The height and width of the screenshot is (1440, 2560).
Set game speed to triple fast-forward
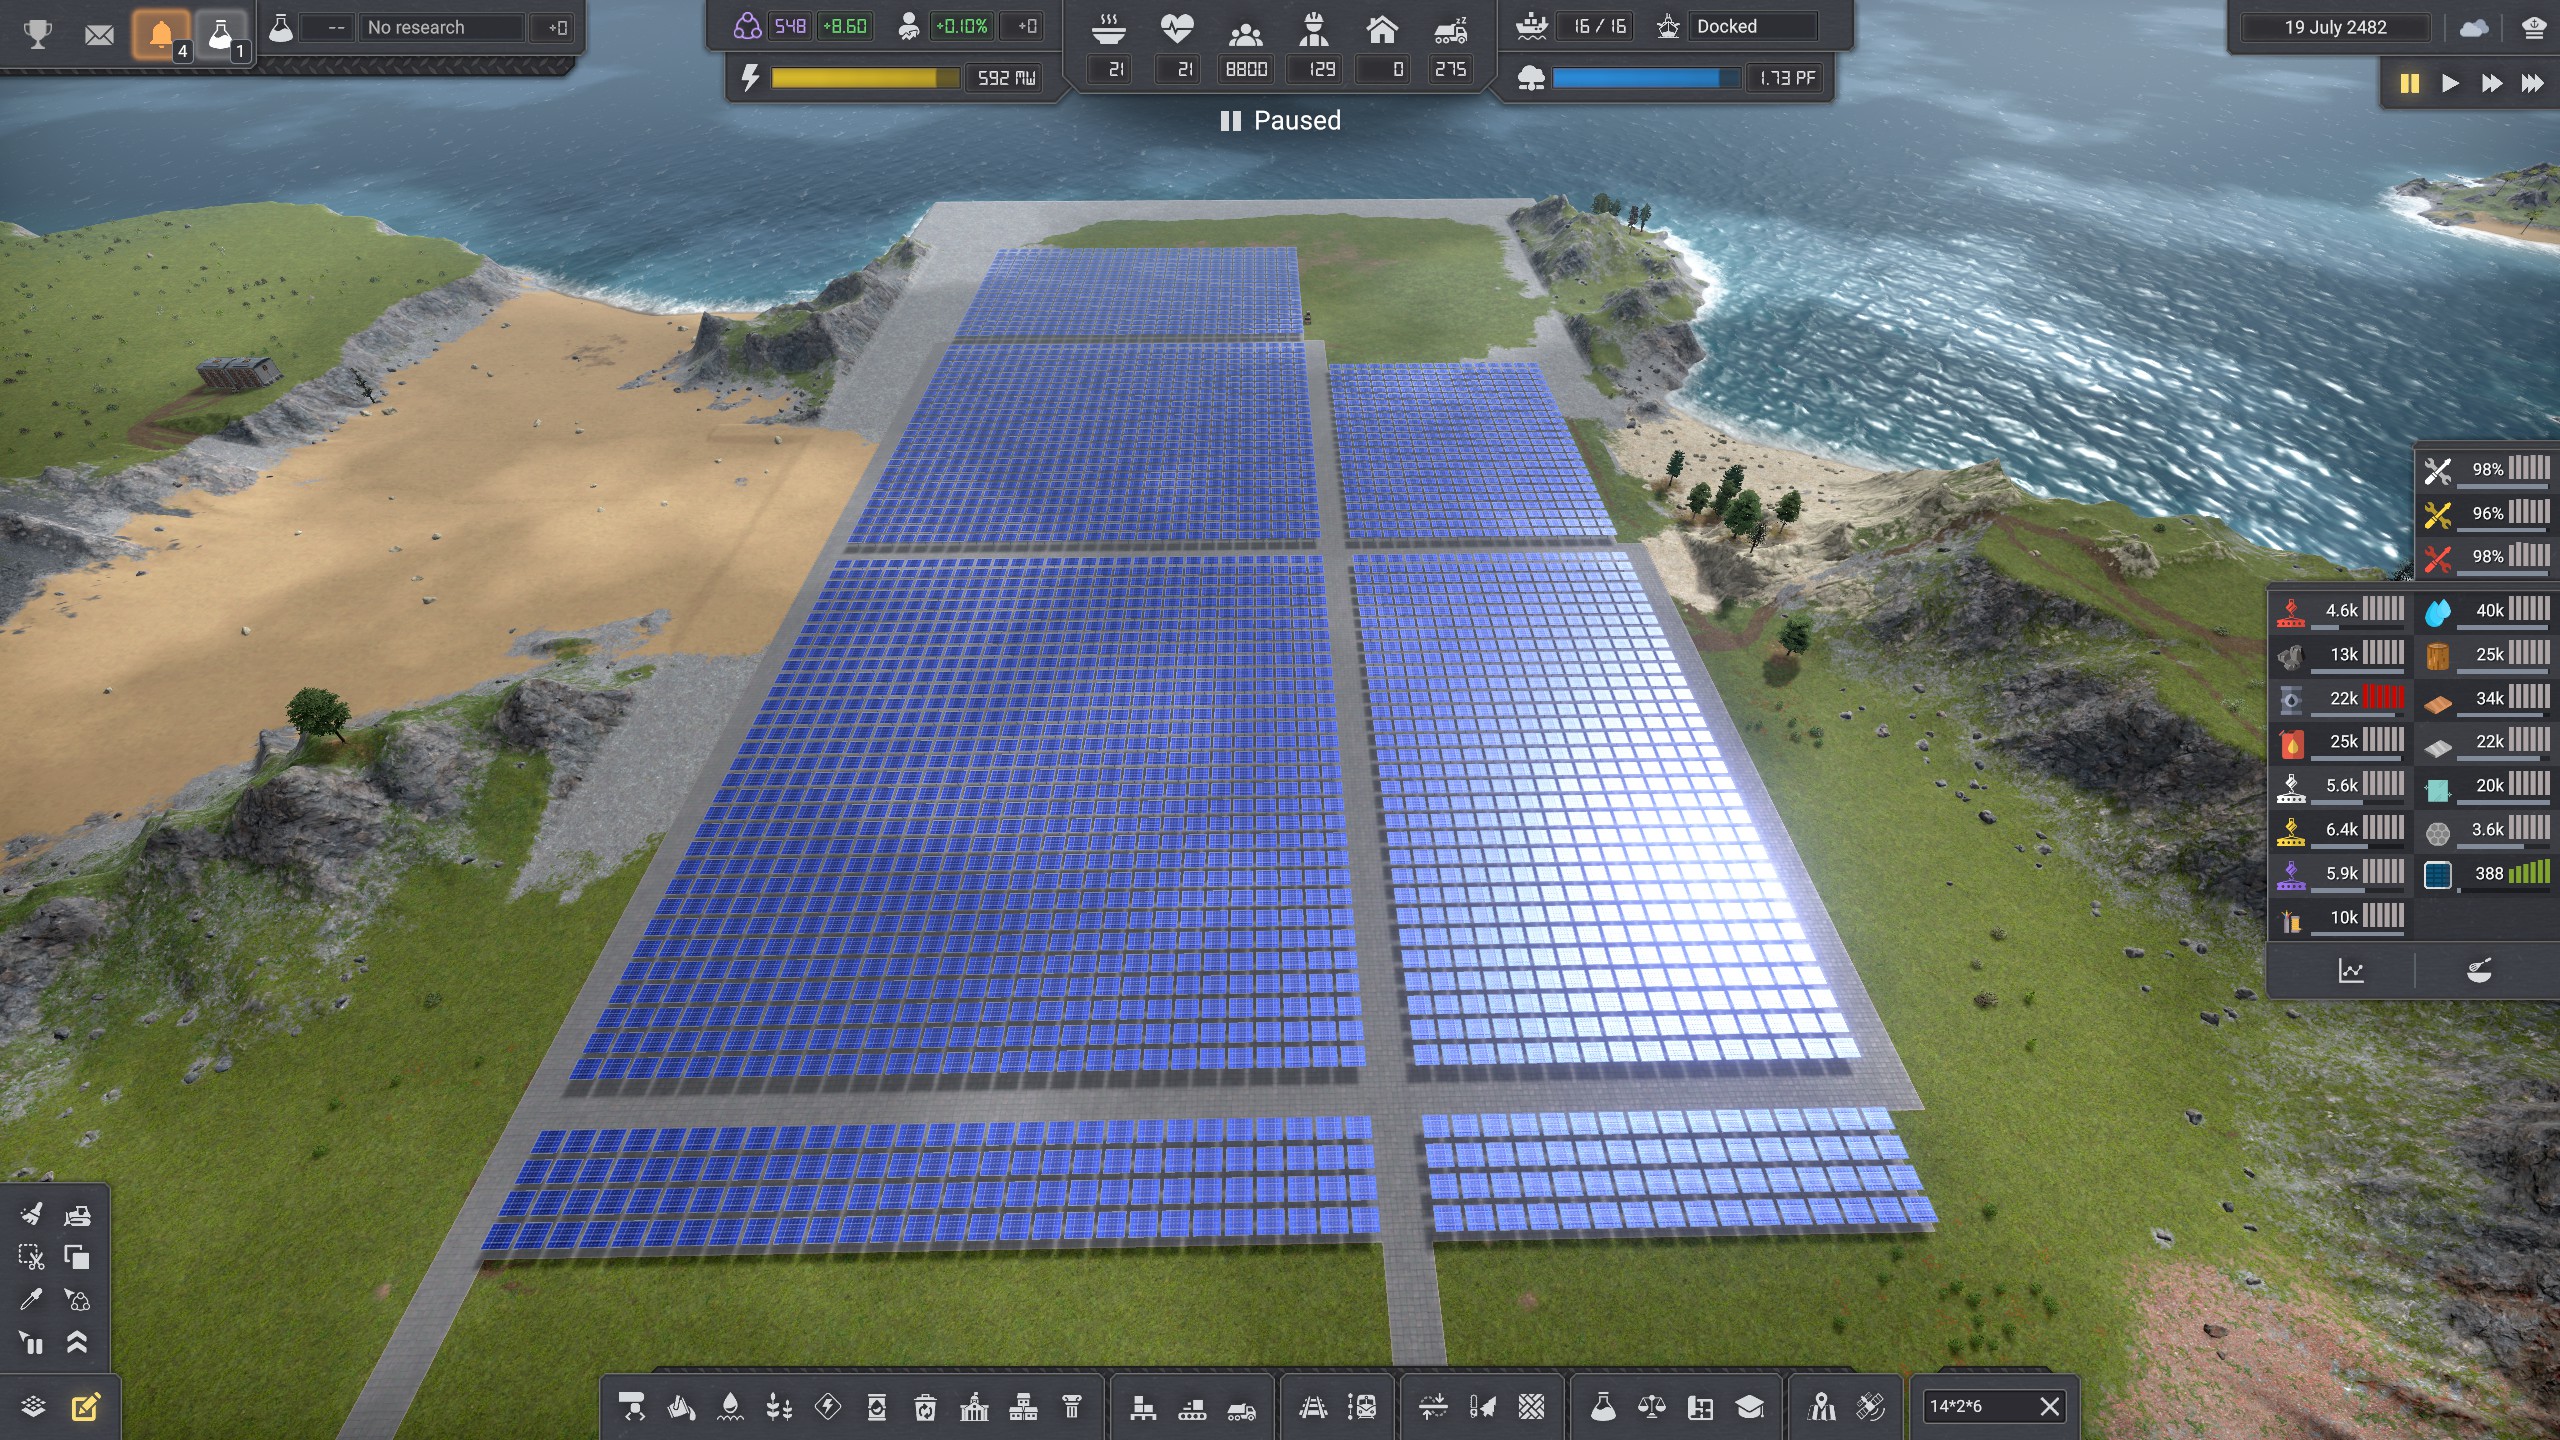point(2532,83)
